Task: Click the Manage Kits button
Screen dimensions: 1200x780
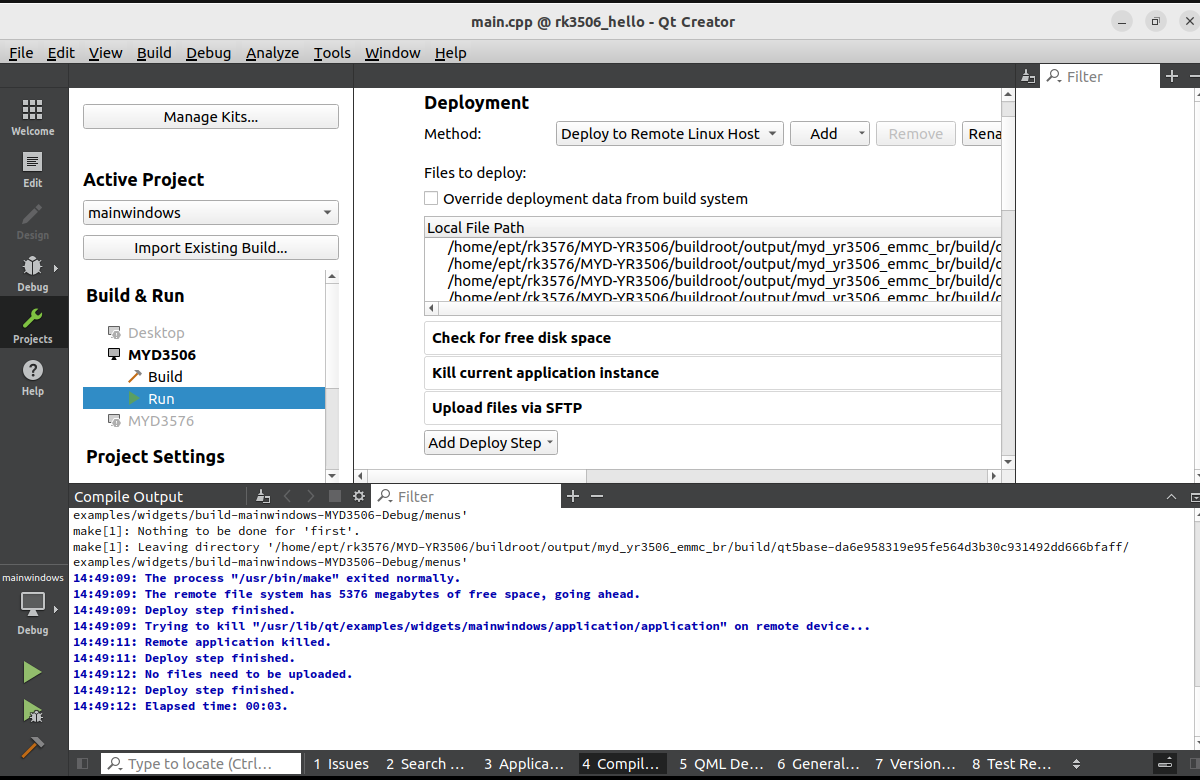Action: [211, 117]
